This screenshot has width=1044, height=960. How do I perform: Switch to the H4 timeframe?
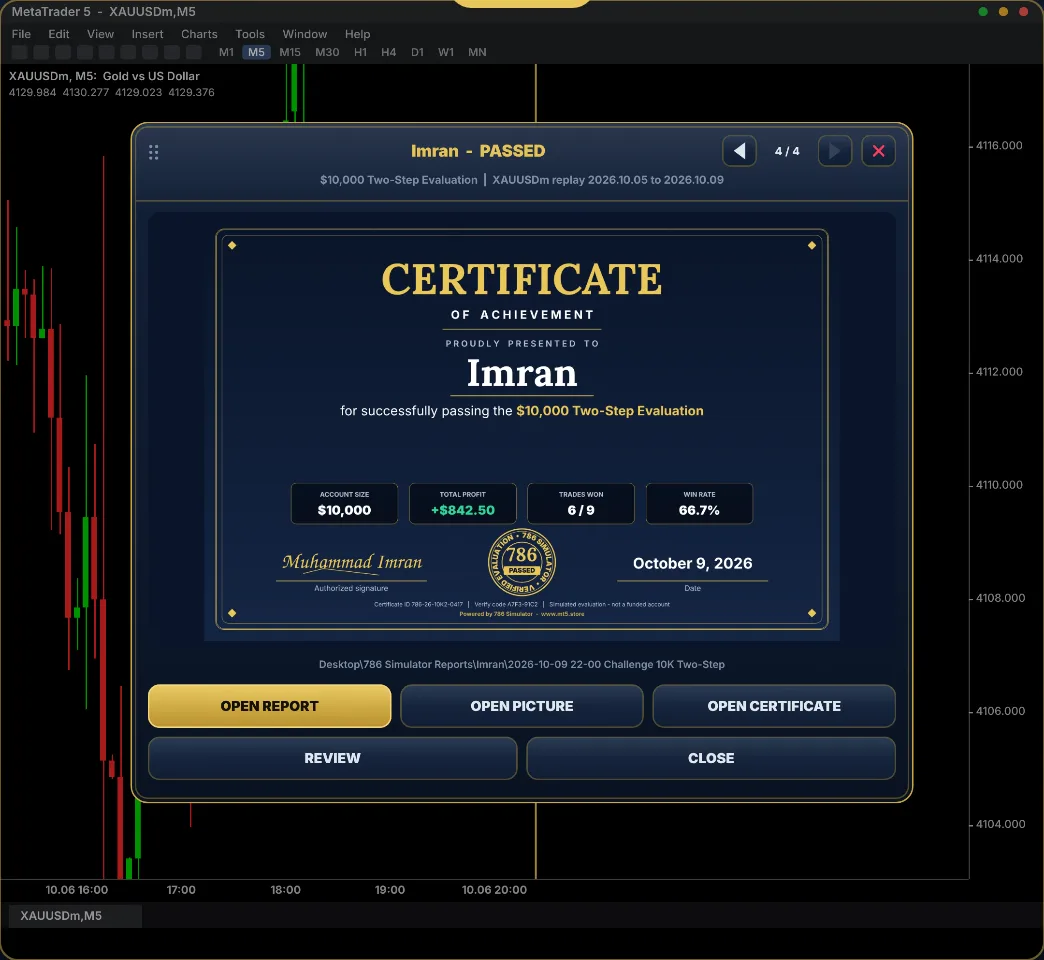pos(388,52)
